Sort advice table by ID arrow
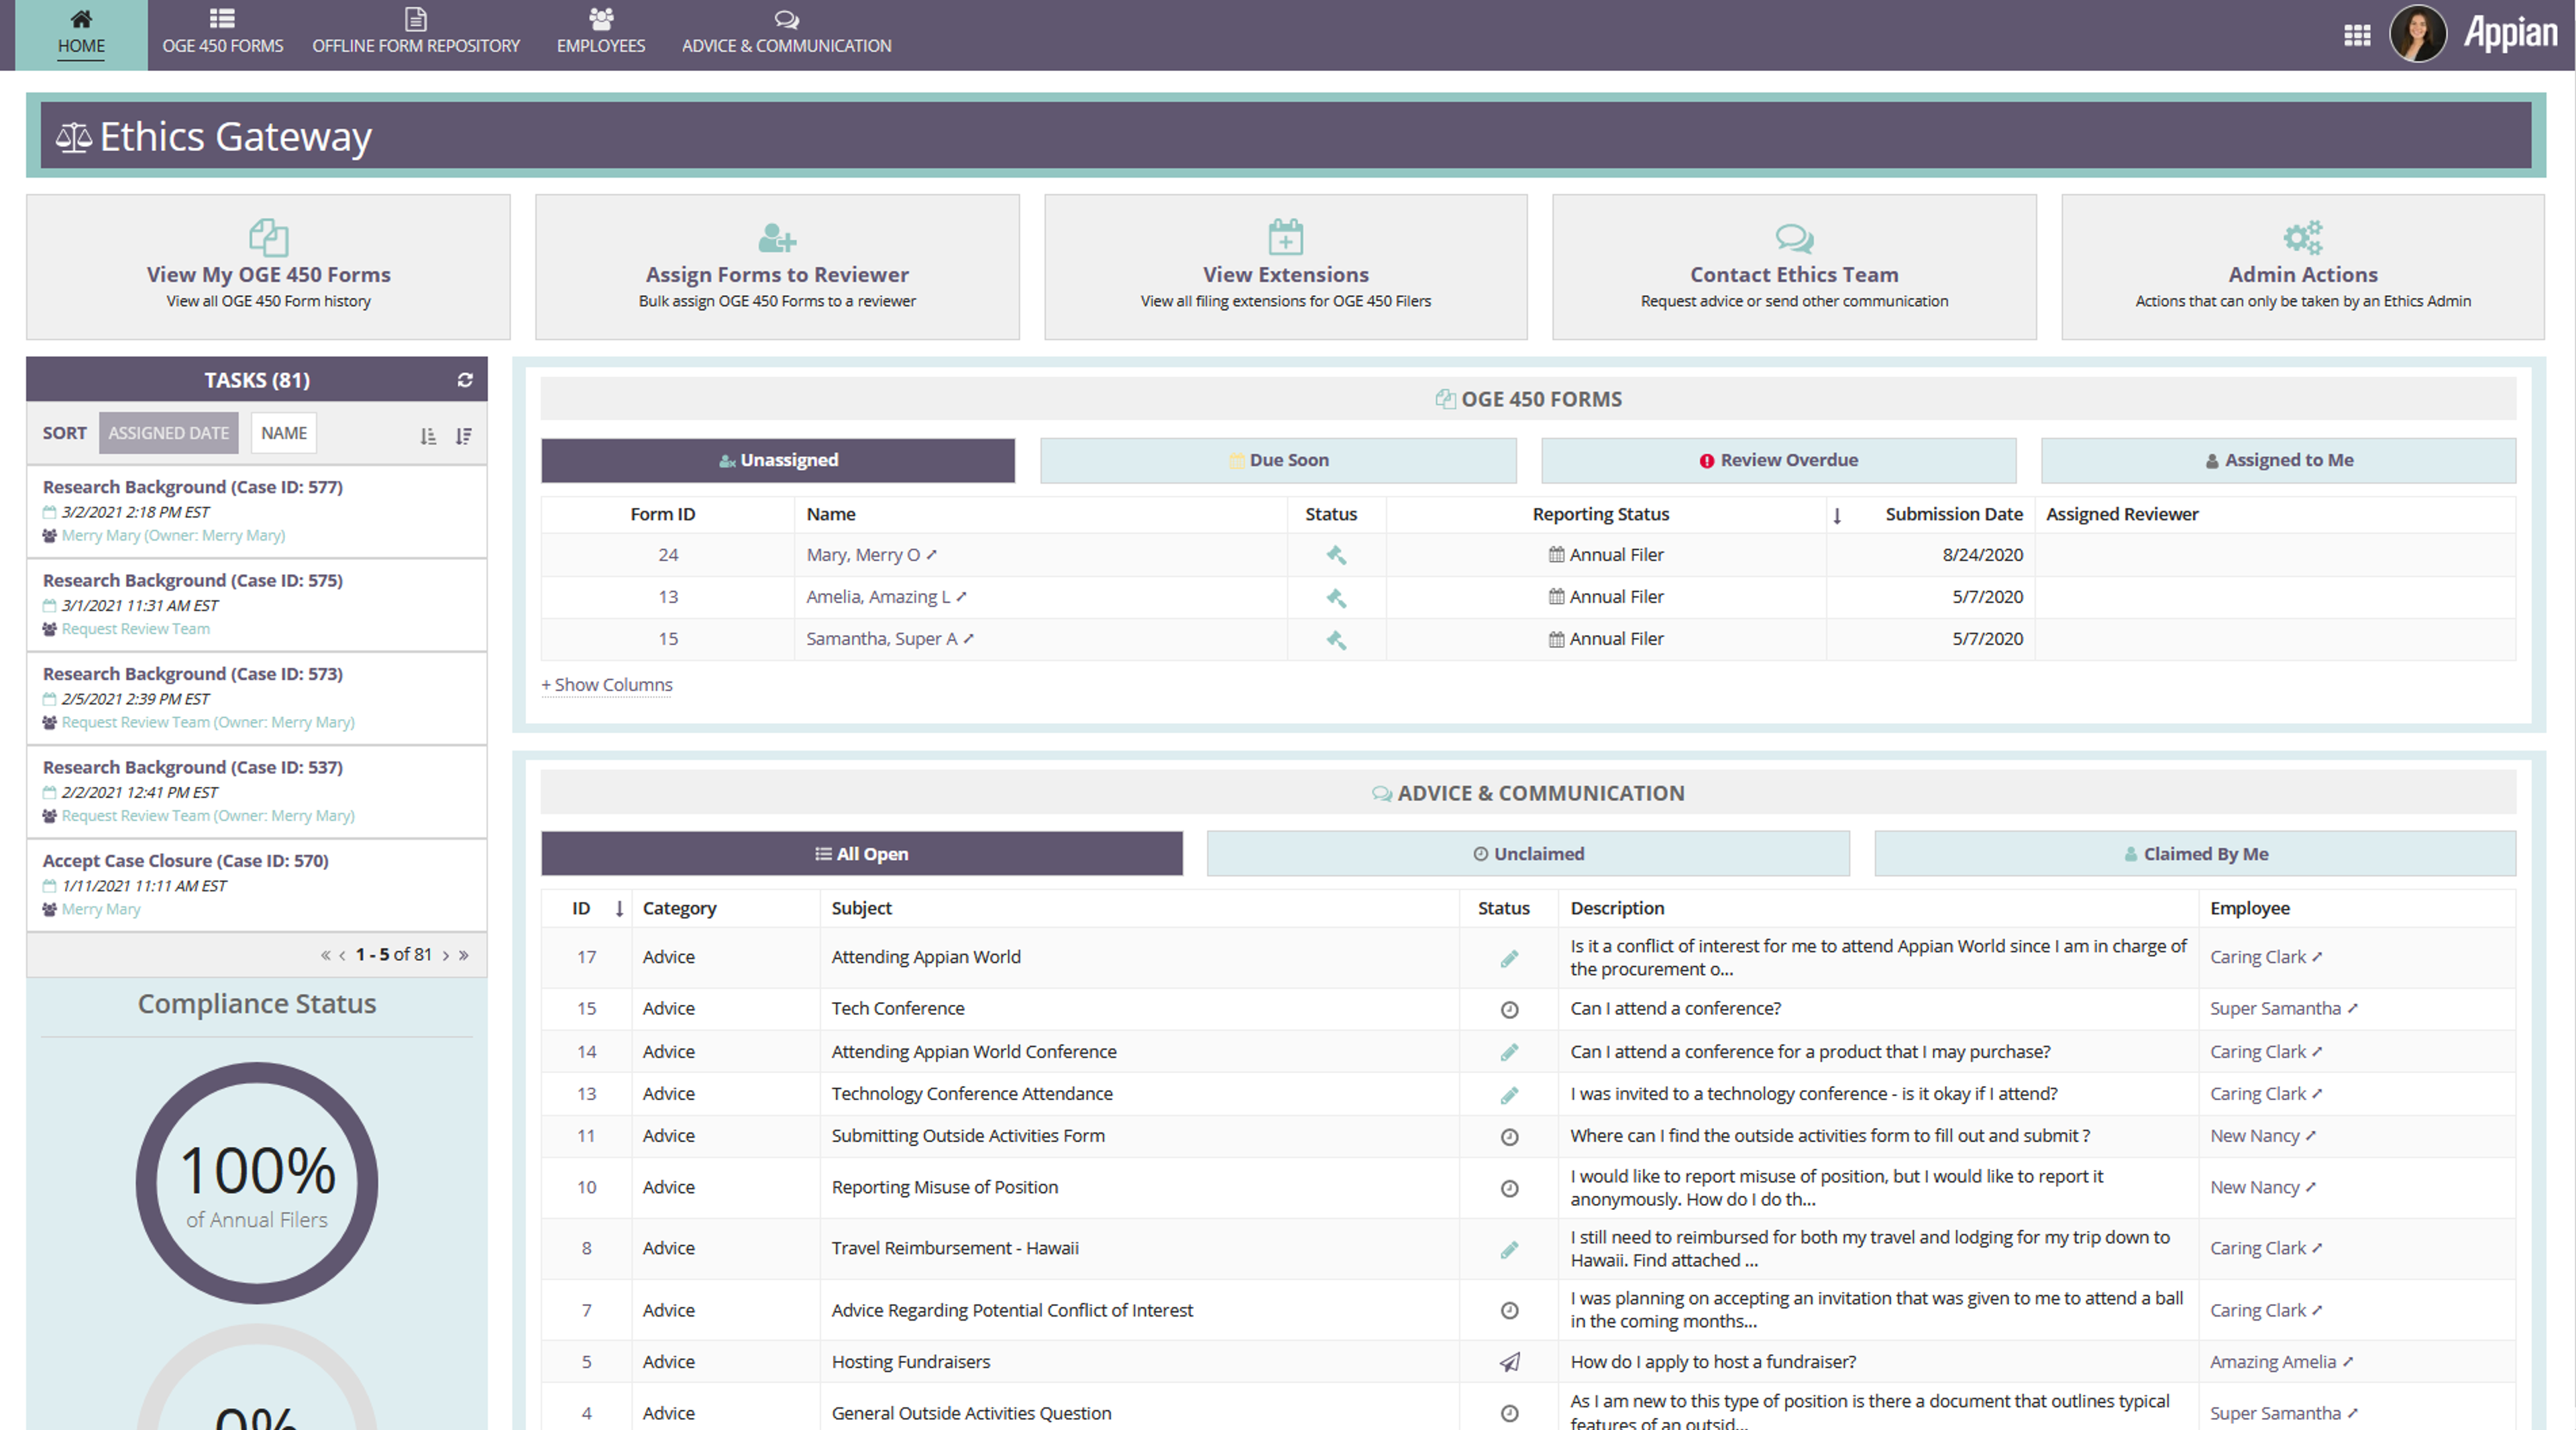This screenshot has height=1430, width=2576. click(619, 909)
